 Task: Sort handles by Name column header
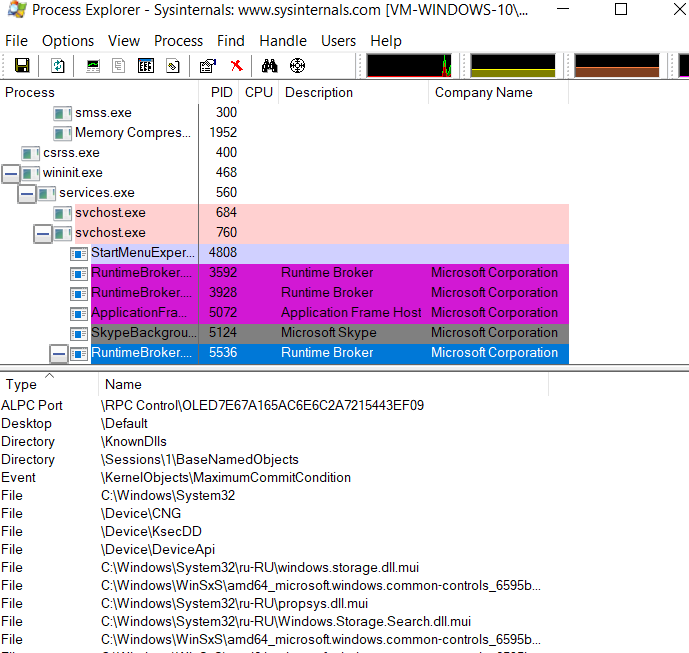coord(324,385)
